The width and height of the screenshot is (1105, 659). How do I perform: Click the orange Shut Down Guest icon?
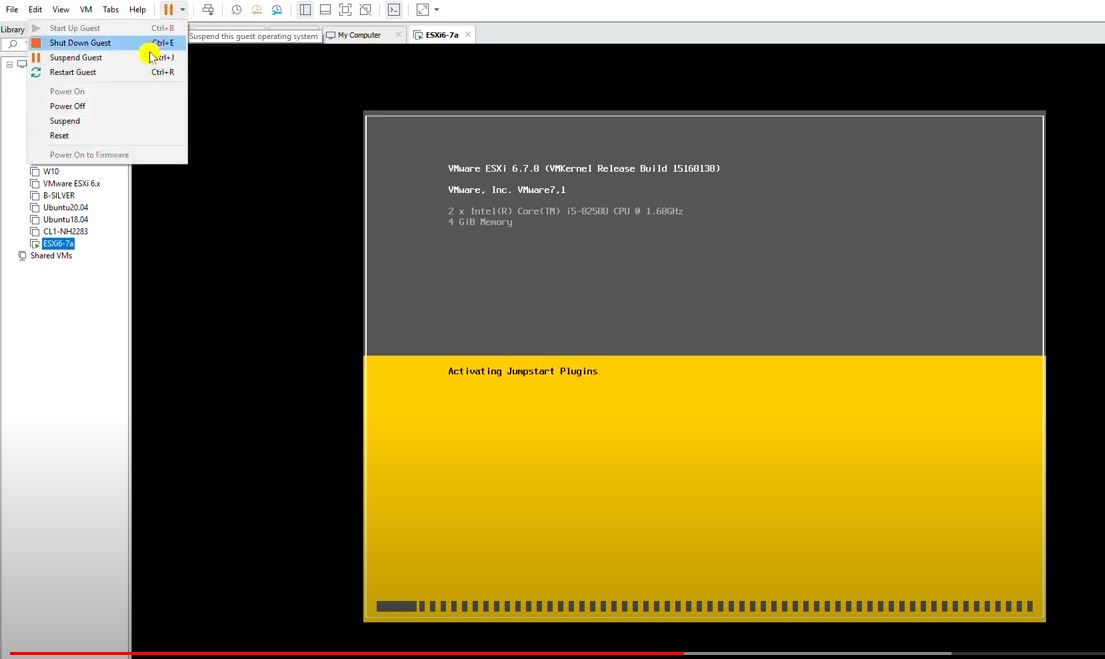tap(36, 43)
